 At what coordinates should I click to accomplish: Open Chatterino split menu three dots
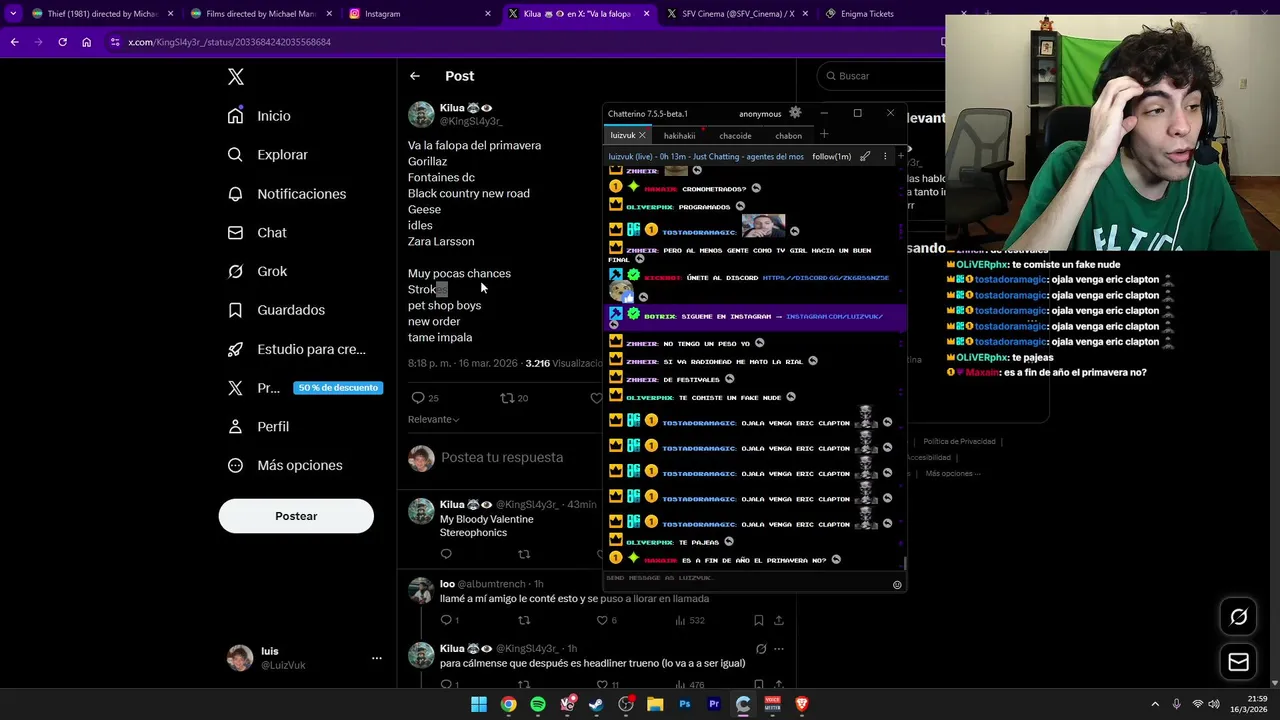pyautogui.click(x=885, y=156)
